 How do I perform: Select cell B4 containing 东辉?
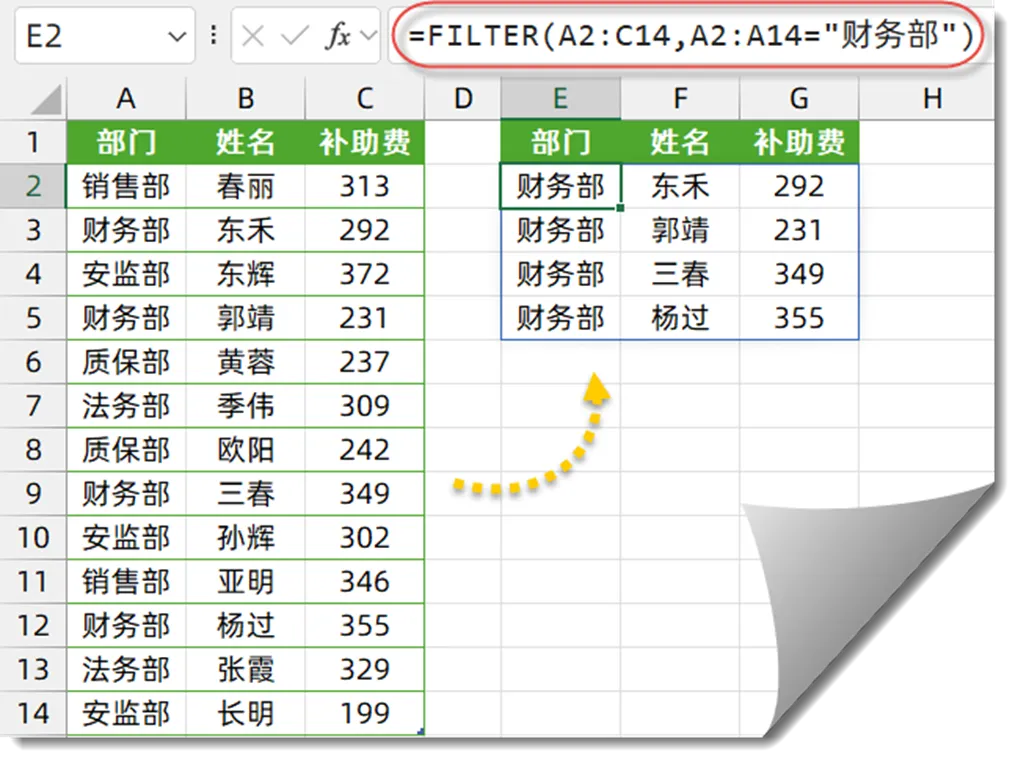click(x=245, y=274)
